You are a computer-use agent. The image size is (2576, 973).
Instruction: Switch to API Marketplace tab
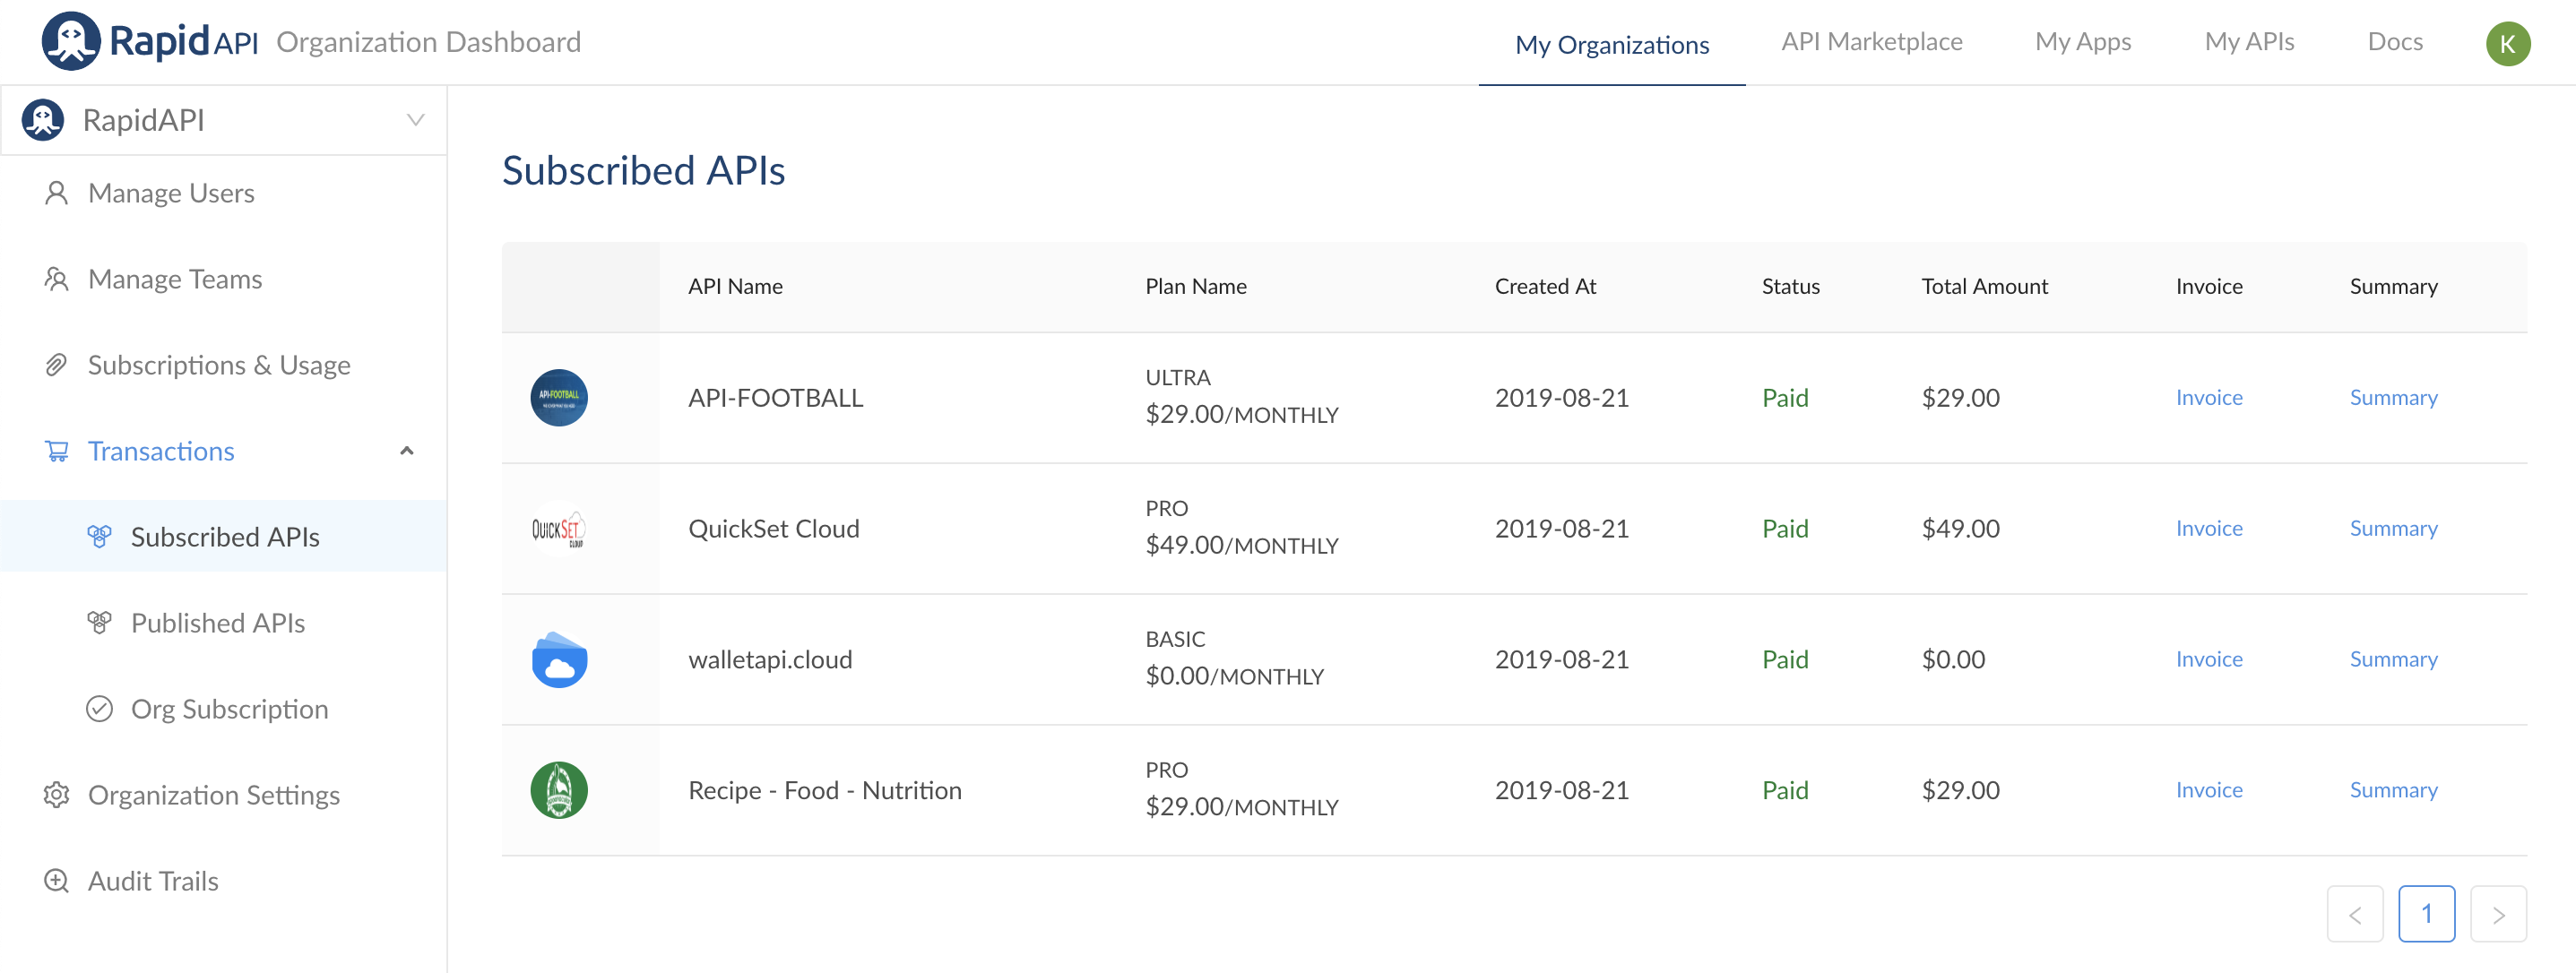1871,42
